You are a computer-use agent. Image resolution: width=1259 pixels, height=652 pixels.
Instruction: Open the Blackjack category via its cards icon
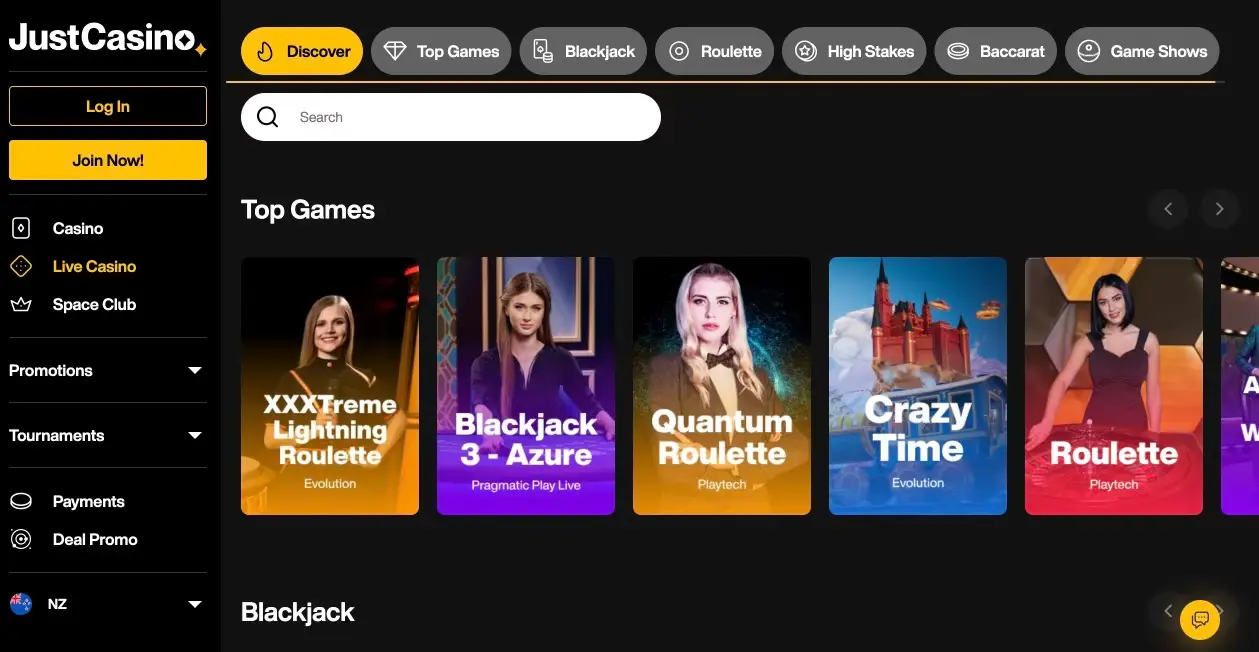(543, 50)
